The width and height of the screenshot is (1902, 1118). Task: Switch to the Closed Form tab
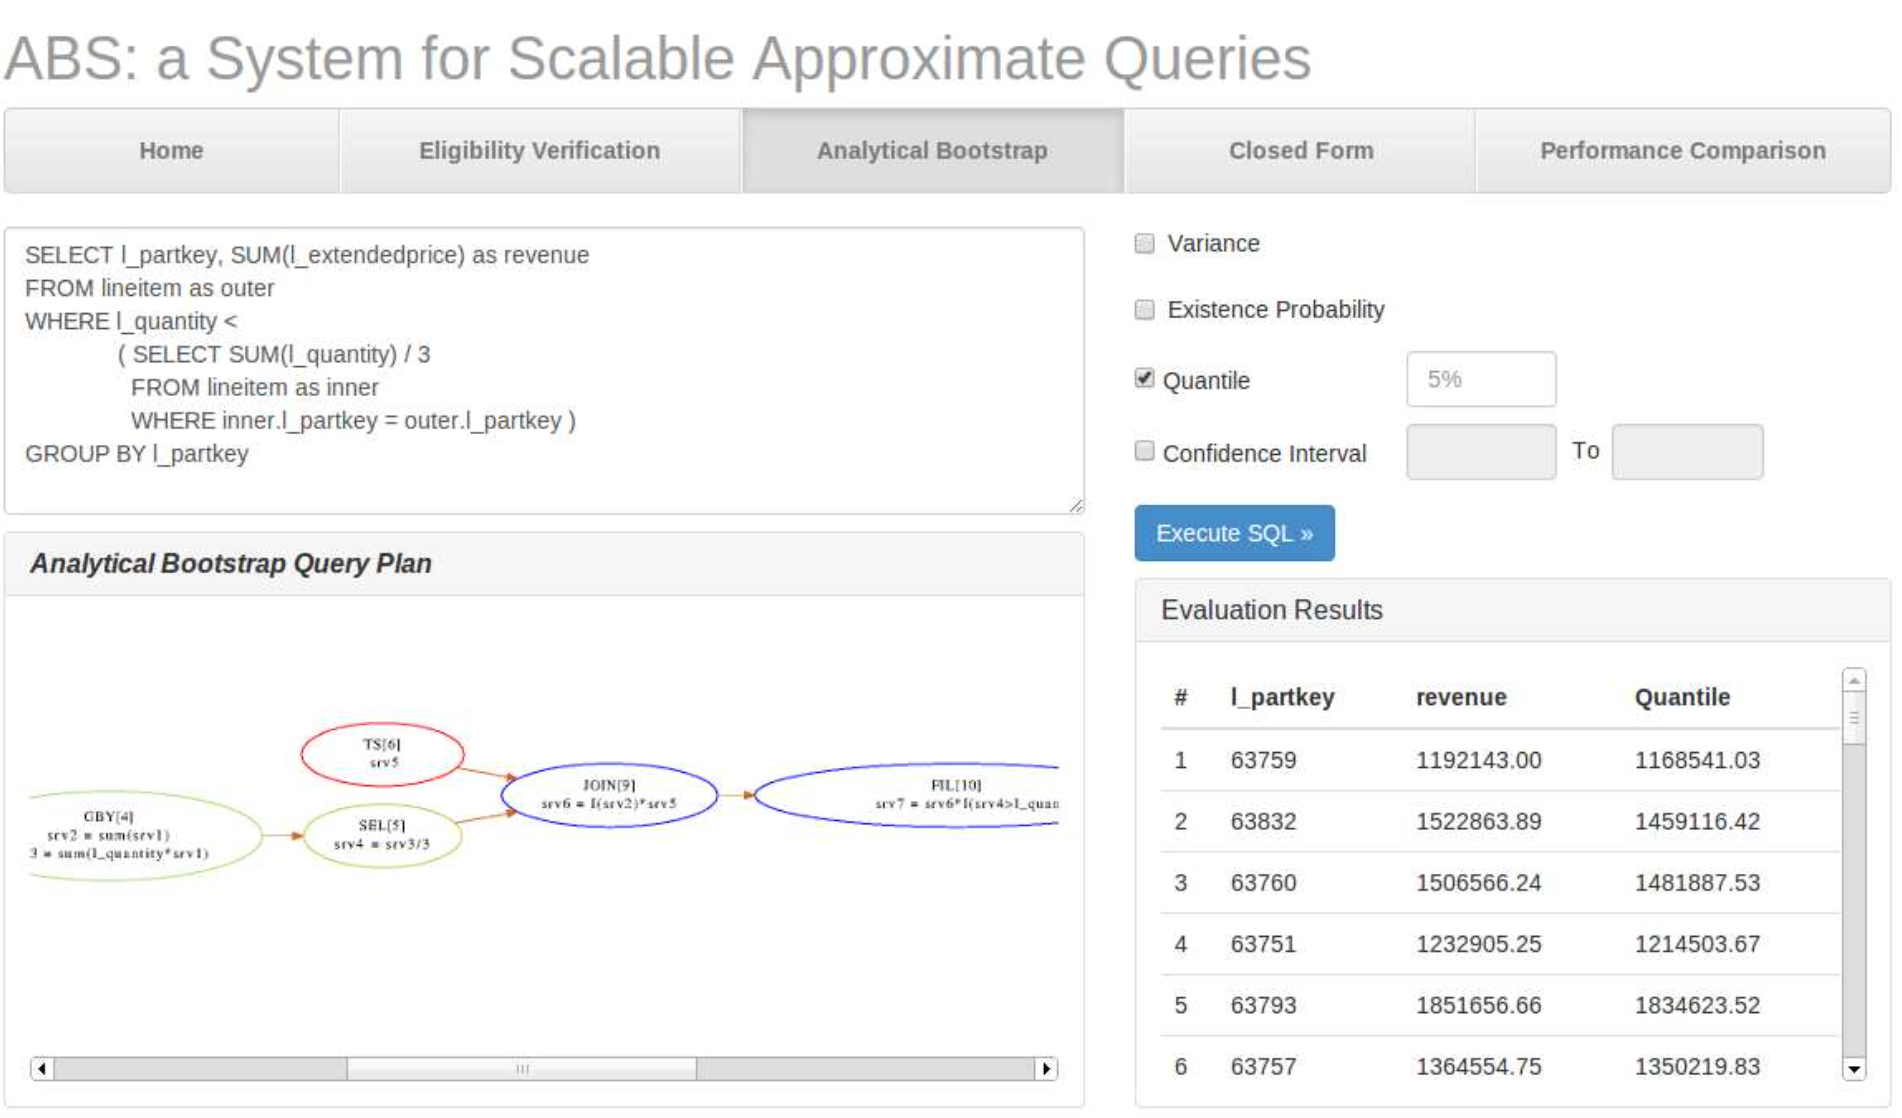pos(1300,151)
